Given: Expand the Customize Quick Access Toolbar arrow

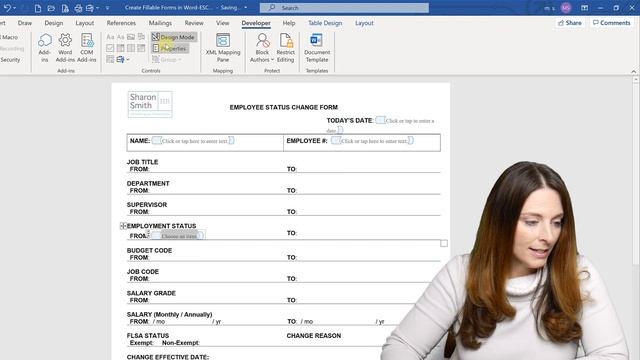Looking at the screenshot, I should pos(107,8).
